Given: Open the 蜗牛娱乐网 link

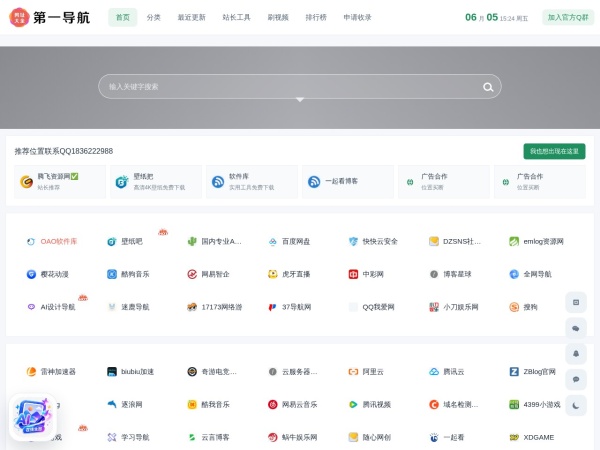Looking at the screenshot, I should pos(300,437).
